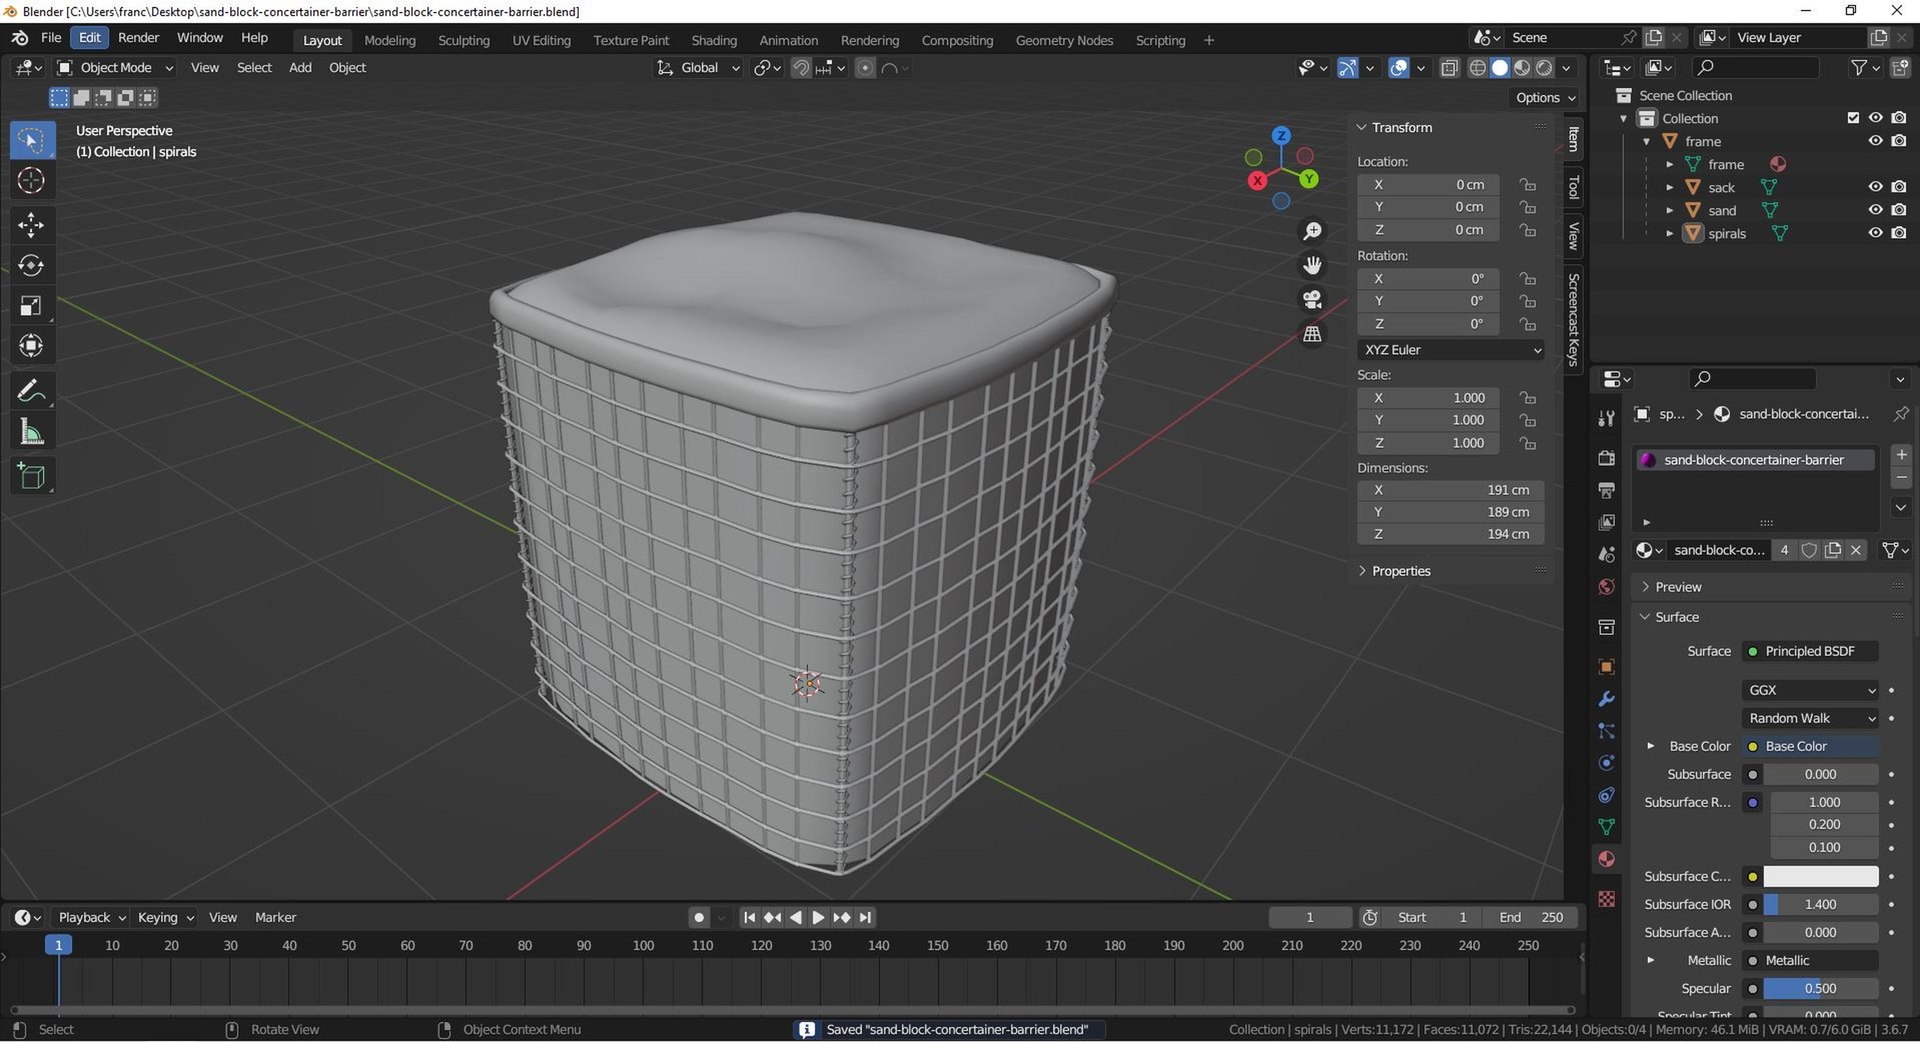Screen dimensions: 1920x1042
Task: Switch orthographic perspective grid icon
Action: [x=1312, y=334]
